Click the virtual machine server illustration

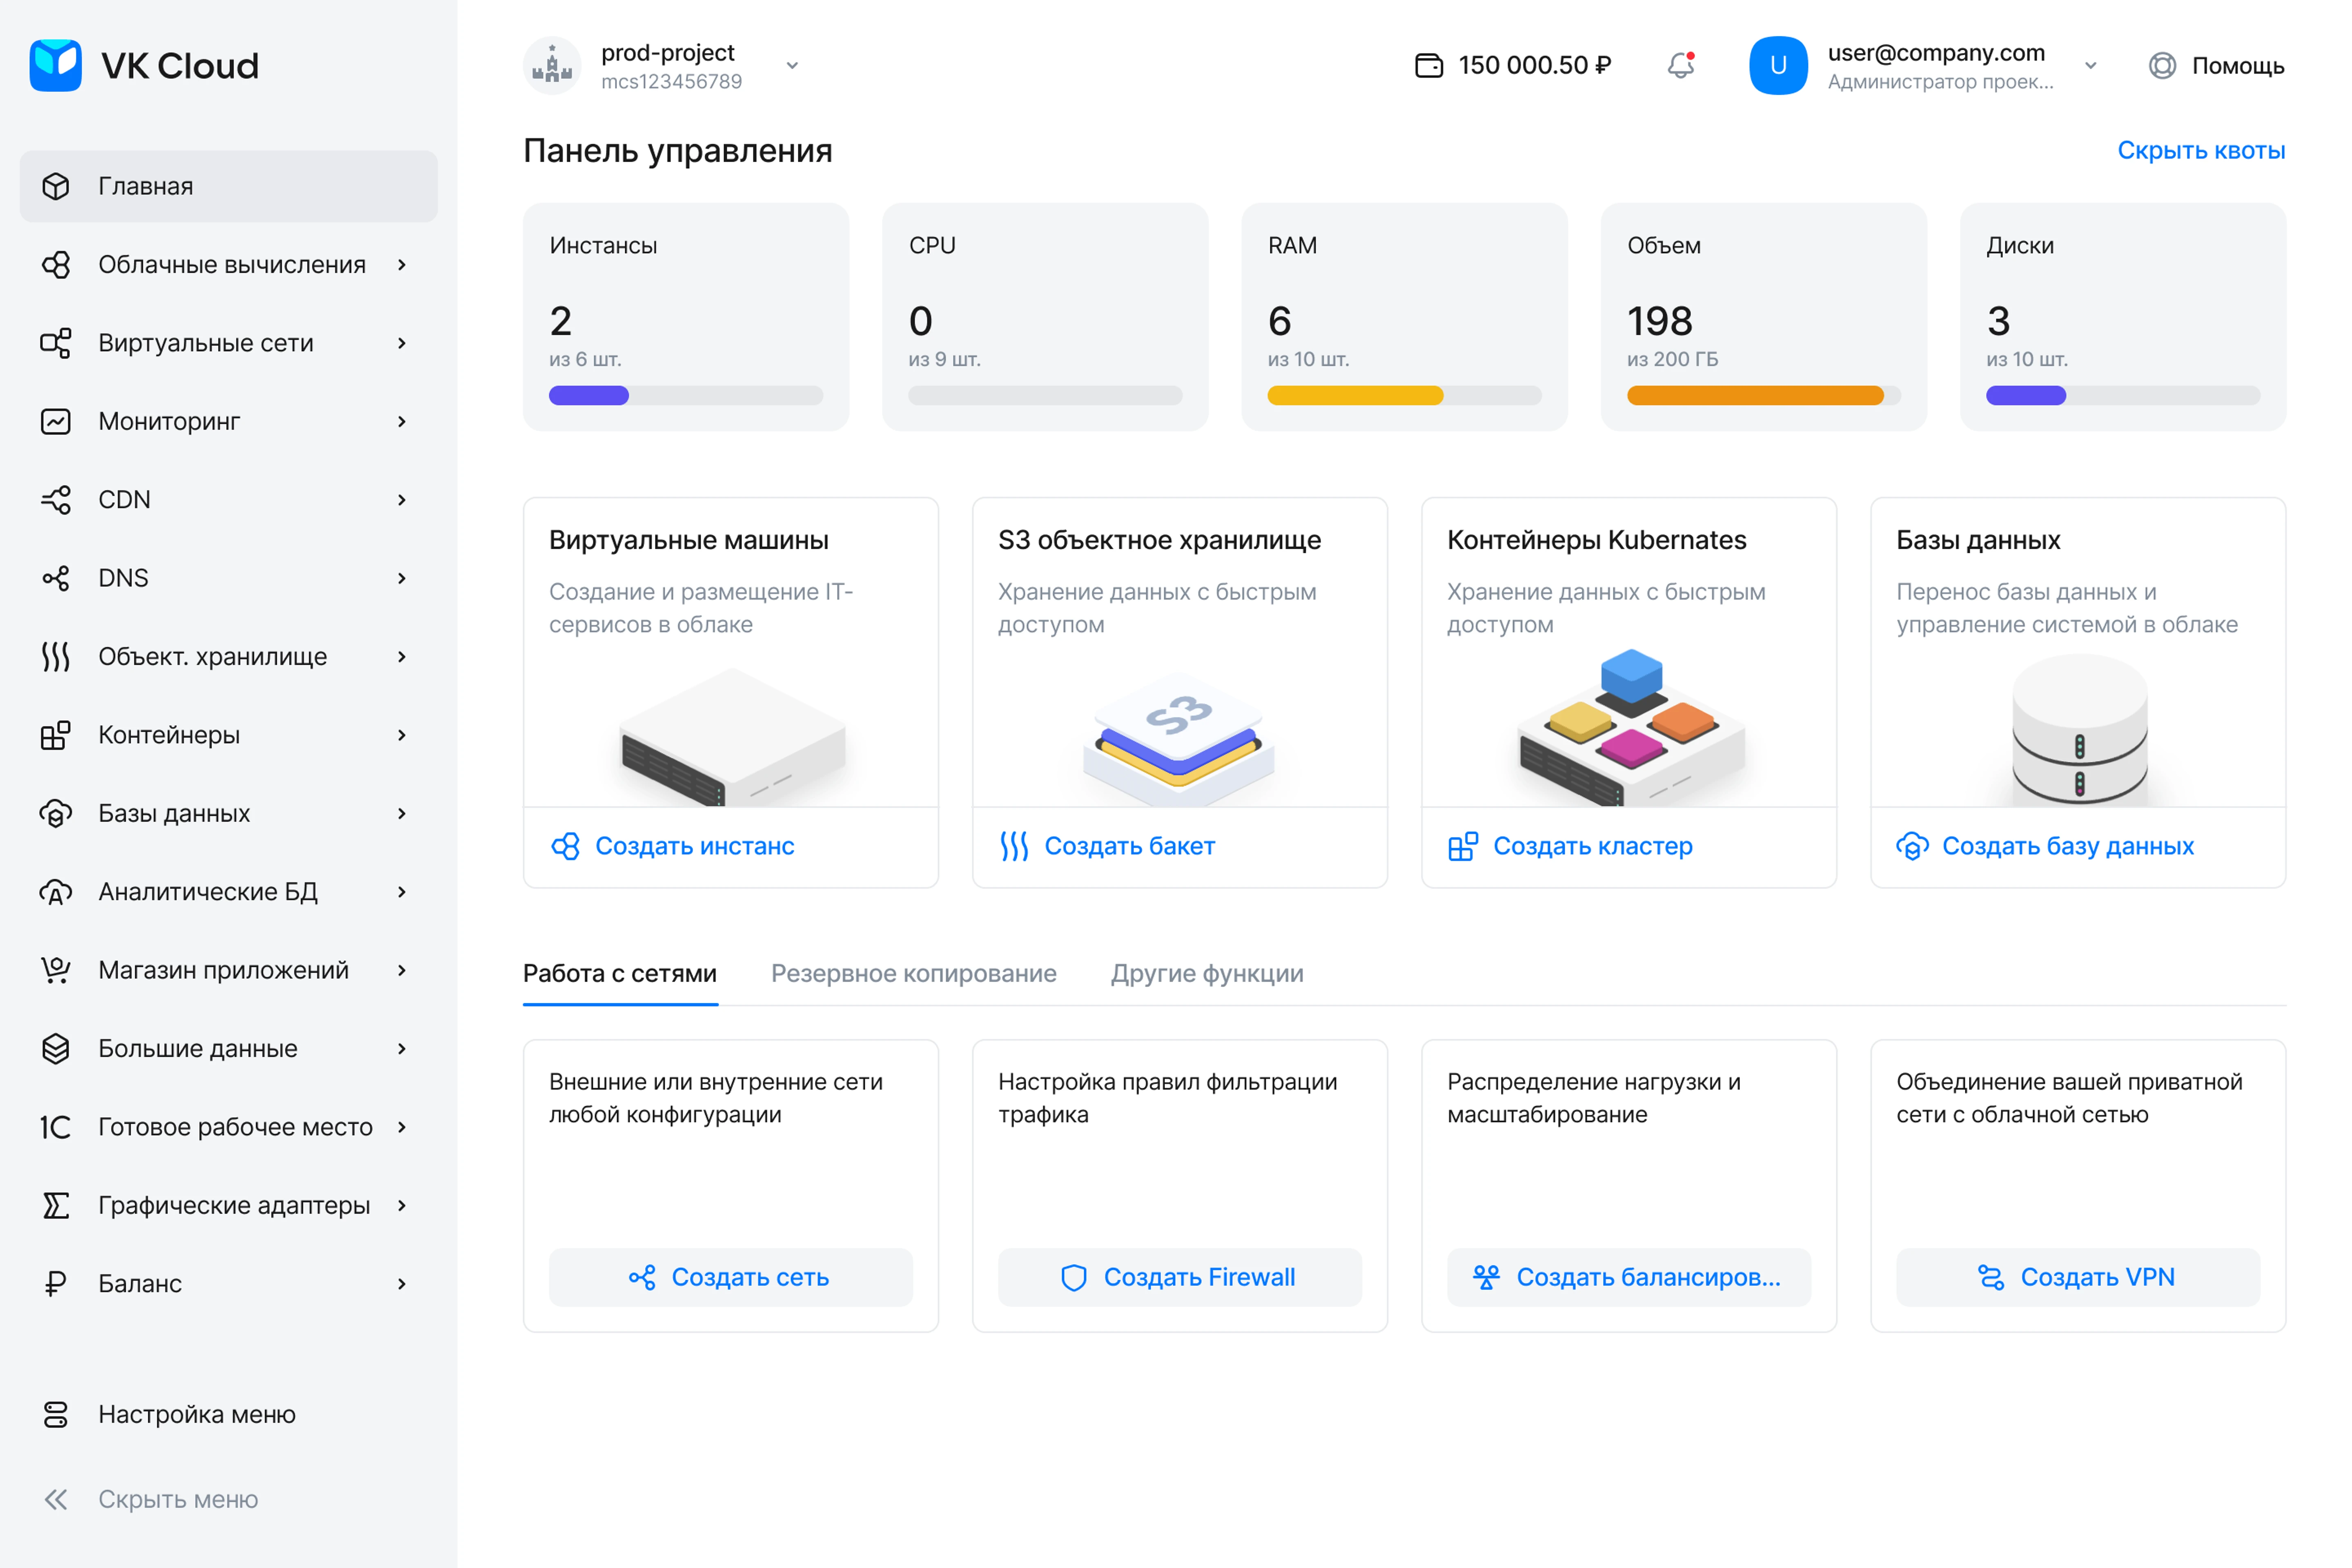732,737
